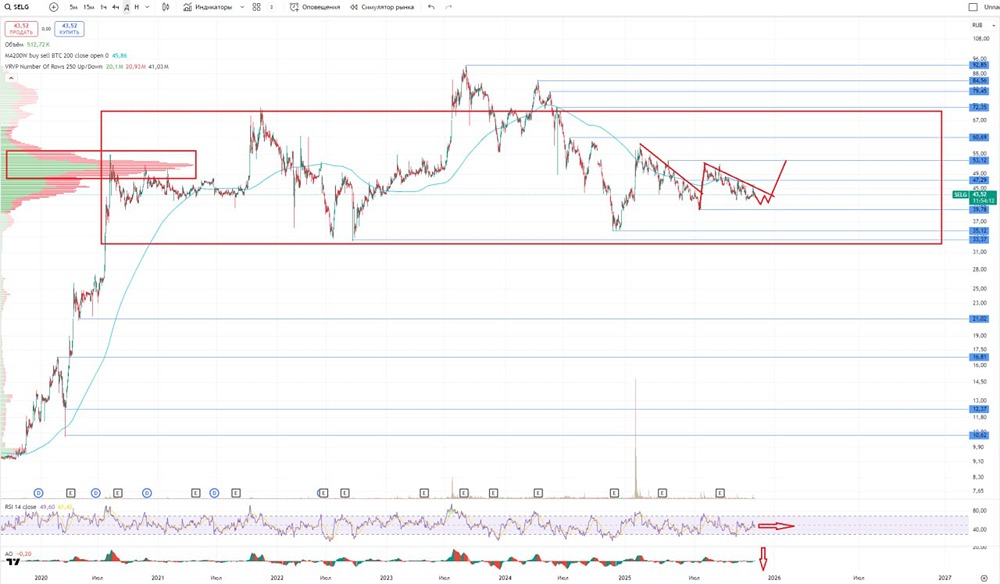Open the indicator templates grid icon

point(256,7)
